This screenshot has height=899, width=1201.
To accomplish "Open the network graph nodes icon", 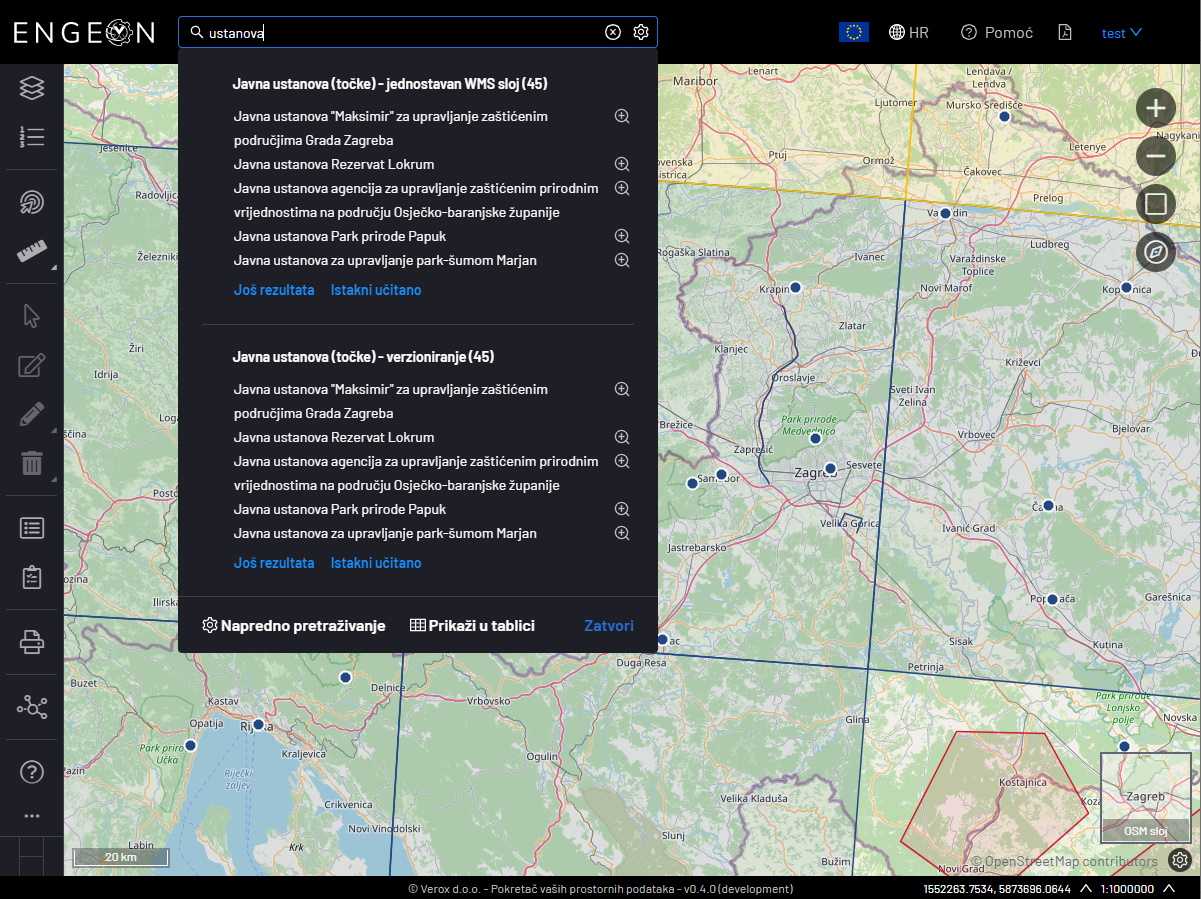I will click(x=32, y=708).
